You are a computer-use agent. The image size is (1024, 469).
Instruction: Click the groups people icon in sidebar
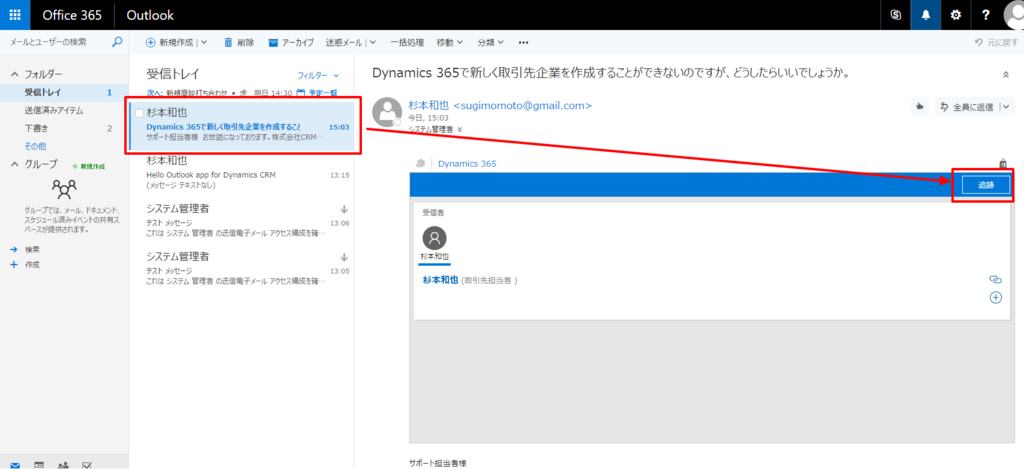point(64,189)
